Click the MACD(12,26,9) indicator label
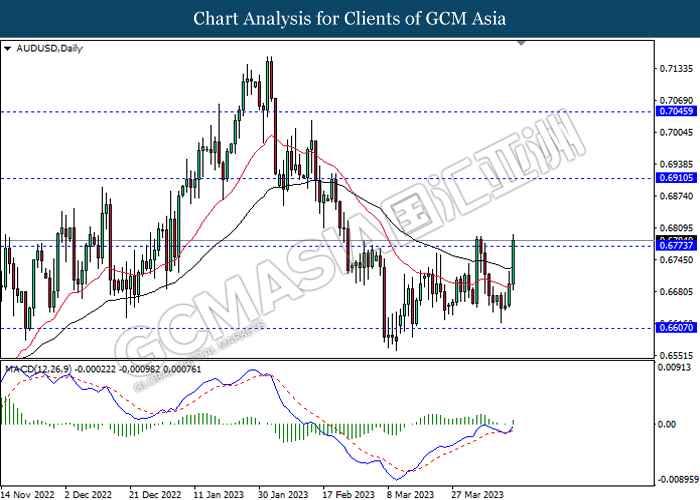The height and width of the screenshot is (500, 700). [x=39, y=369]
